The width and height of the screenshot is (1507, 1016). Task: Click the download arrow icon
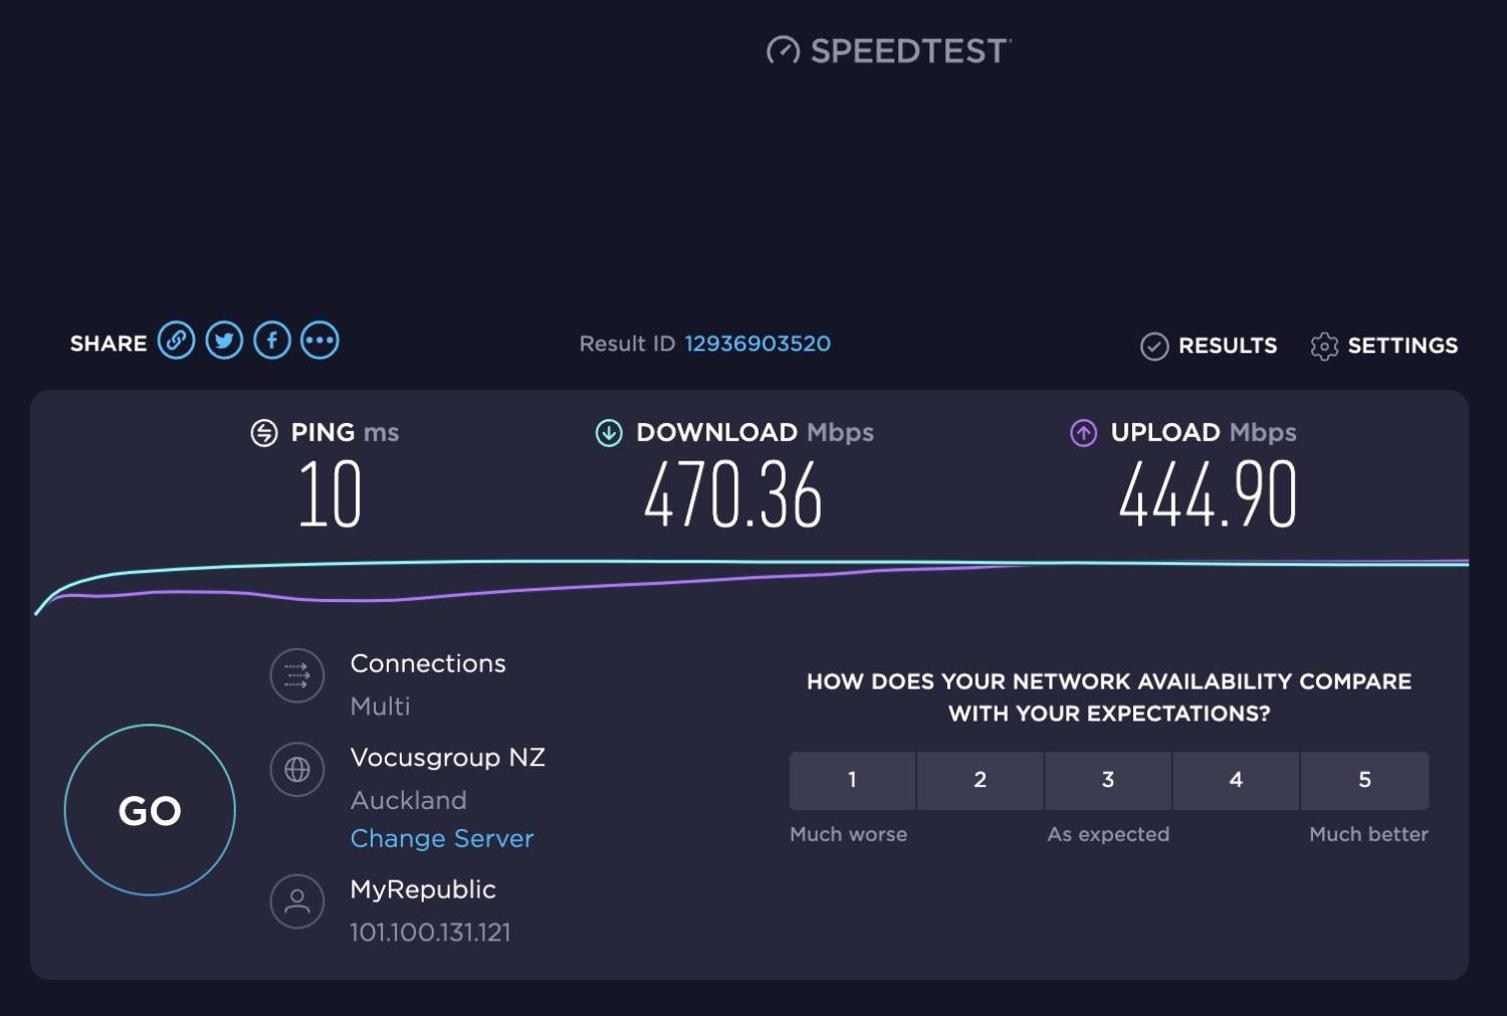609,433
